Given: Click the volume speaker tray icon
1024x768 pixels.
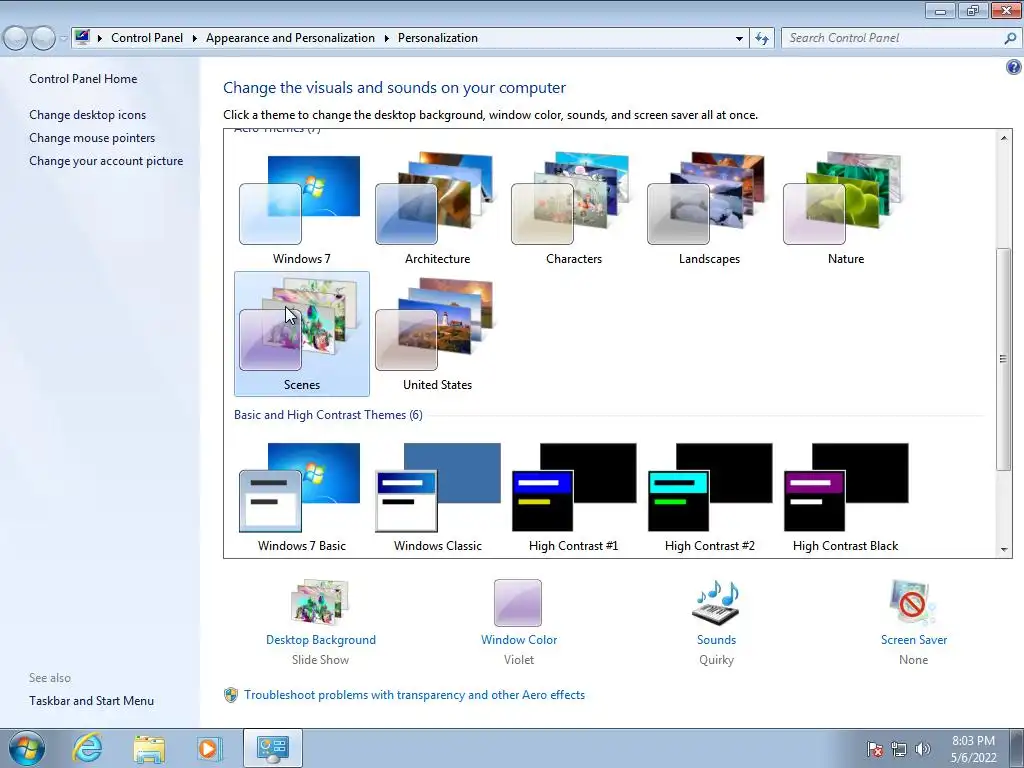Looking at the screenshot, I should tap(922, 749).
